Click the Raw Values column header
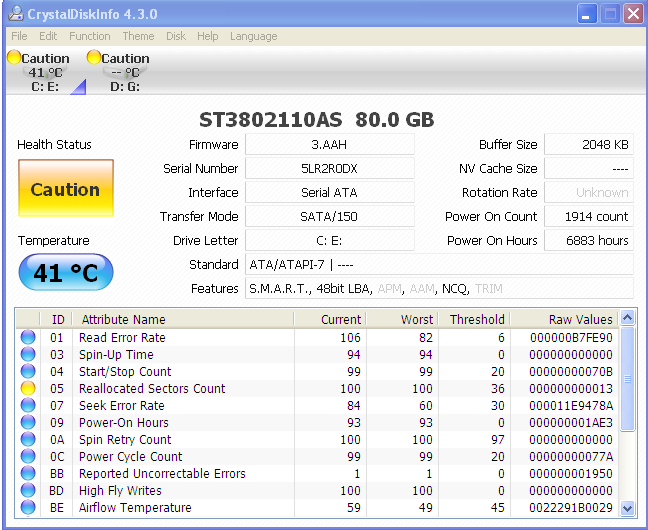 pyautogui.click(x=565, y=319)
